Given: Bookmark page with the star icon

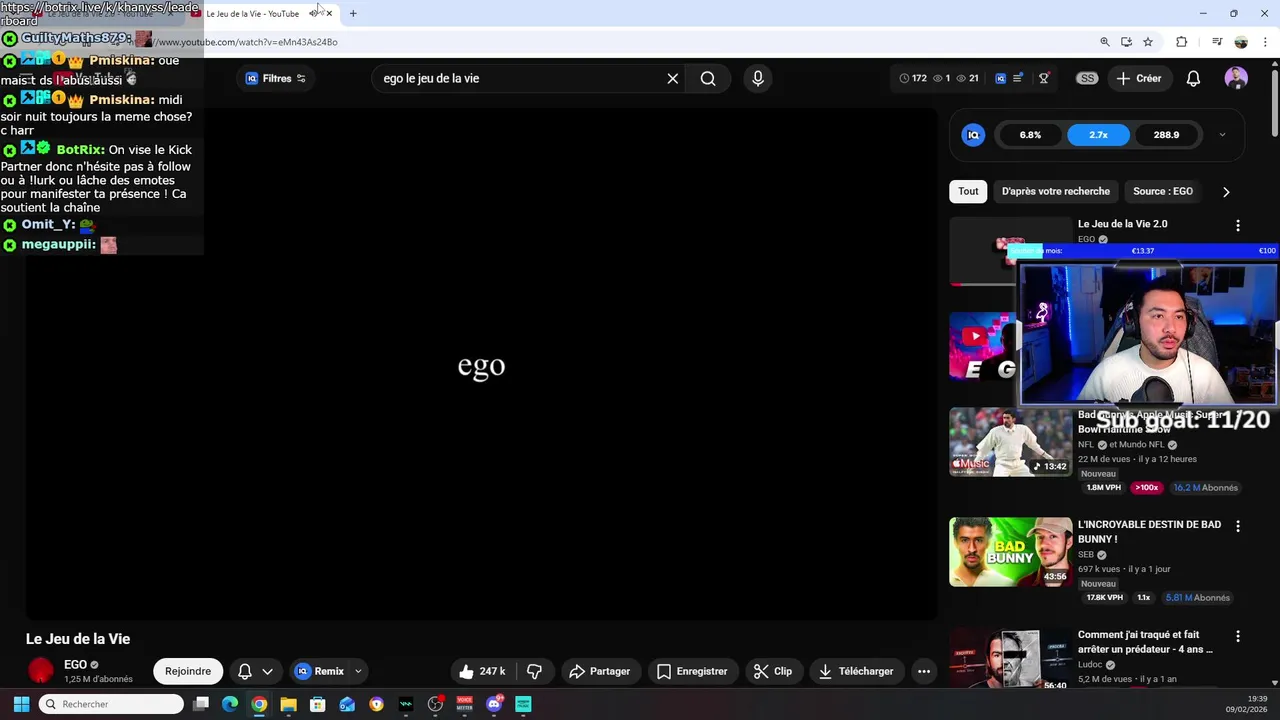Looking at the screenshot, I should 1148,42.
